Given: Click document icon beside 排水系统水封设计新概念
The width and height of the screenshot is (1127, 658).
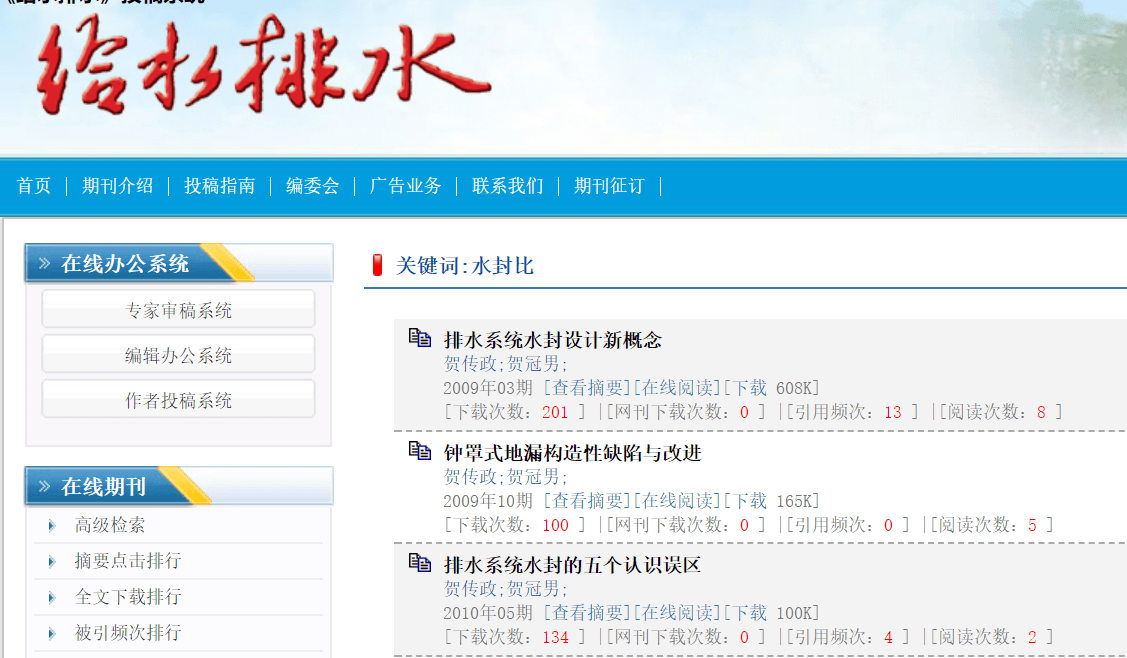Looking at the screenshot, I should click(420, 338).
